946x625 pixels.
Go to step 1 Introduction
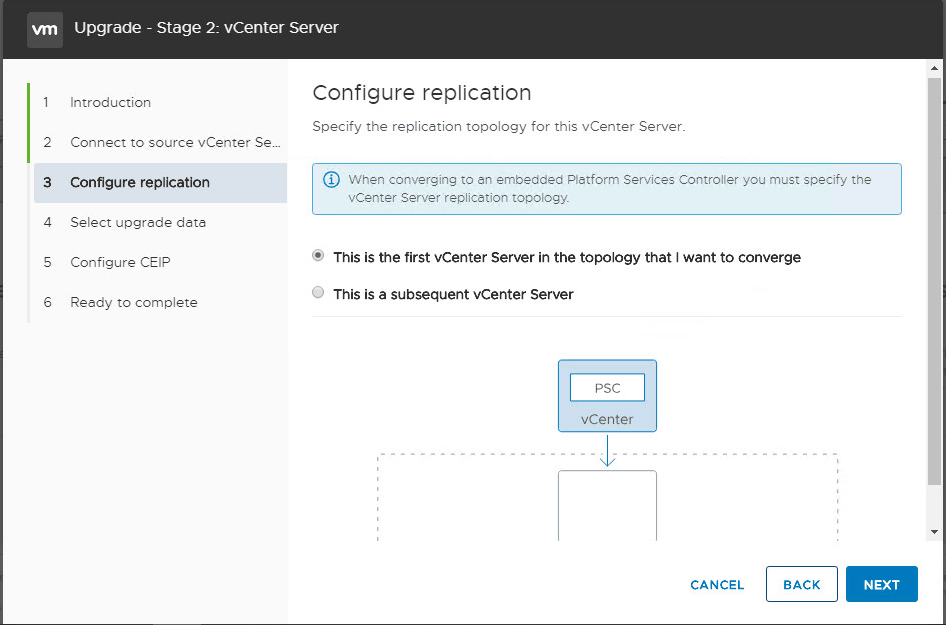110,102
